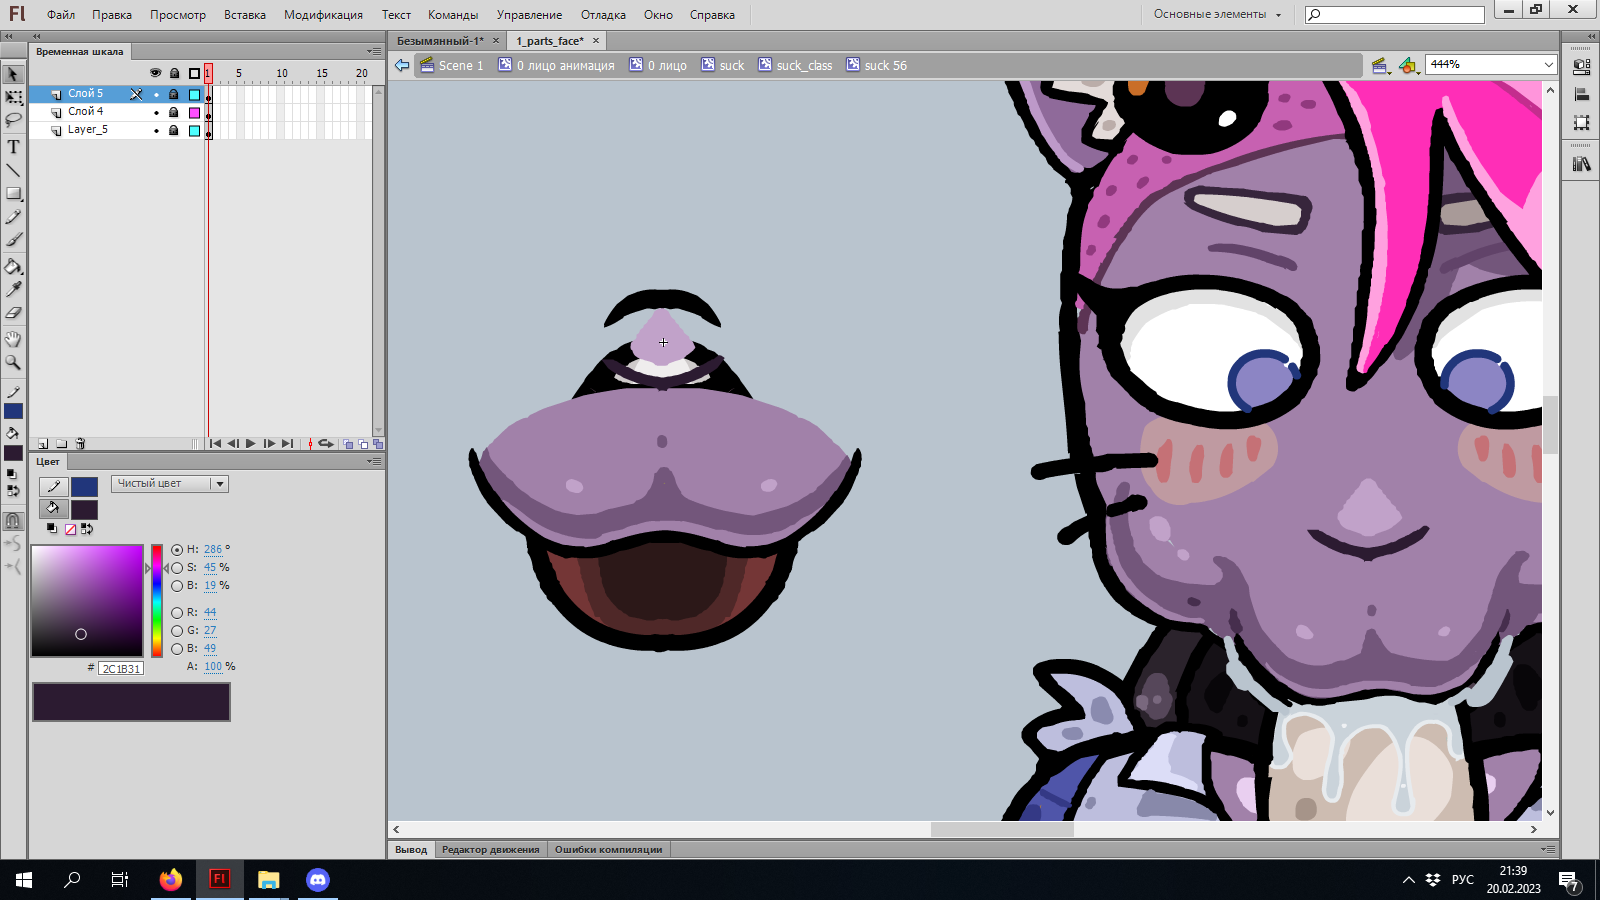Image resolution: width=1600 pixels, height=900 pixels.
Task: Toggle the Loop playback button
Action: (x=326, y=444)
